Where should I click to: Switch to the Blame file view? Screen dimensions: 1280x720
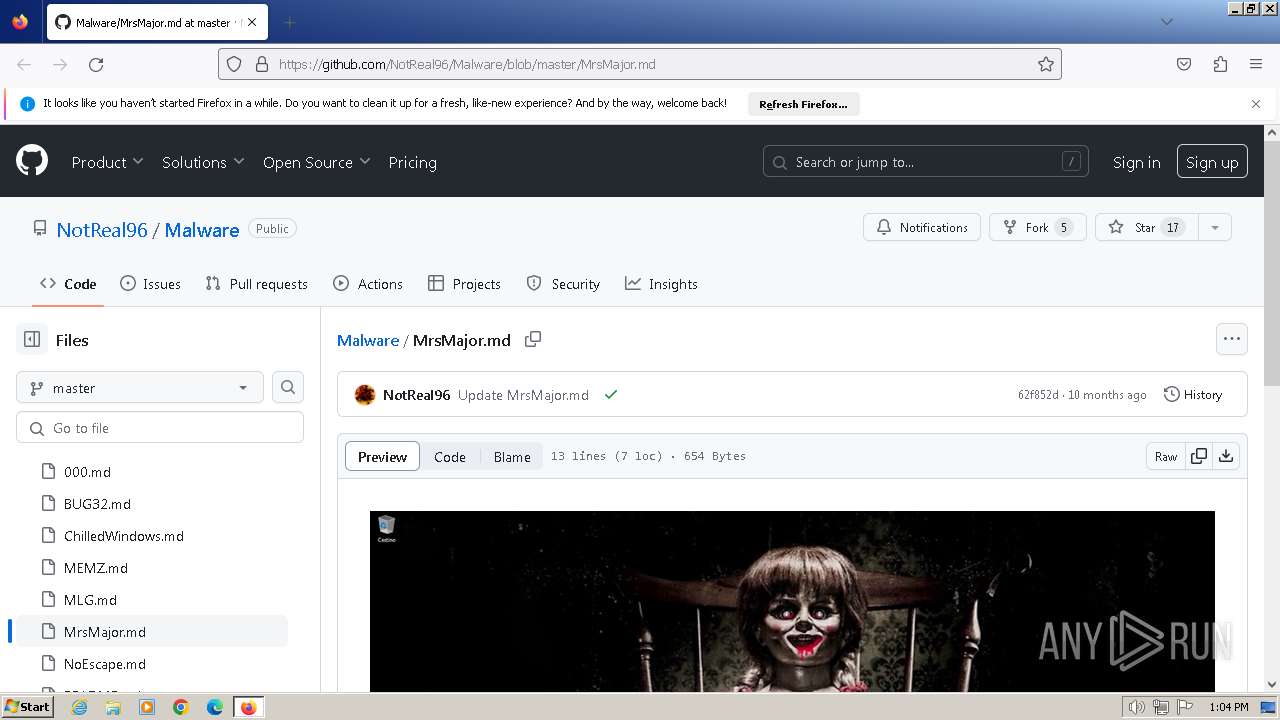(512, 456)
